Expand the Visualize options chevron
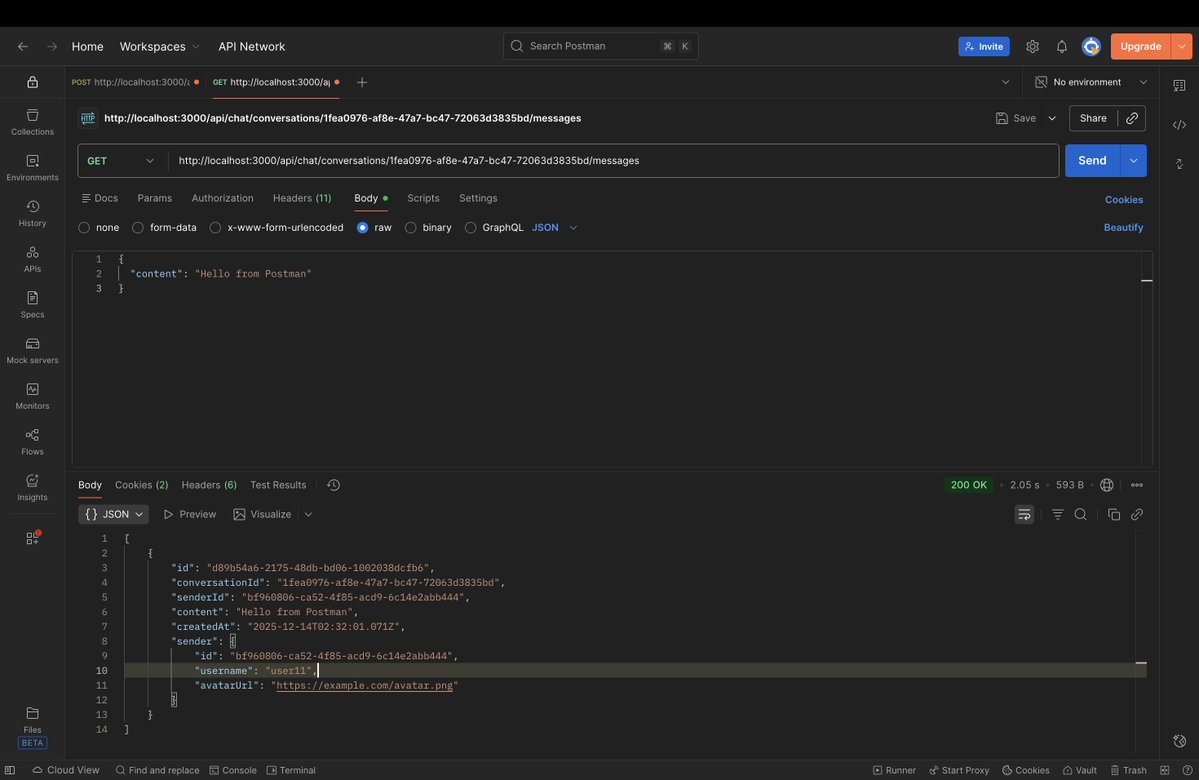 [x=308, y=515]
